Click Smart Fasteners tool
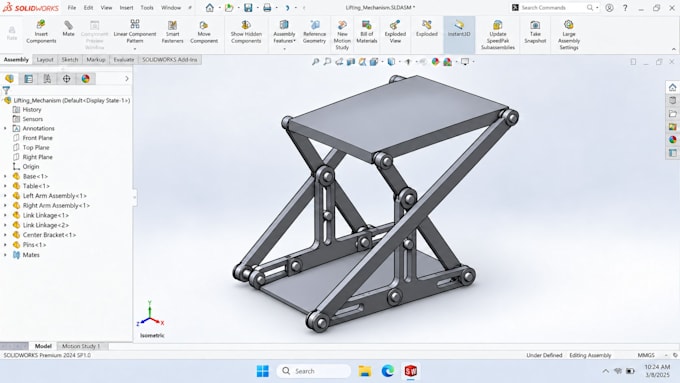Viewport: 680px width, 383px height. point(172,32)
